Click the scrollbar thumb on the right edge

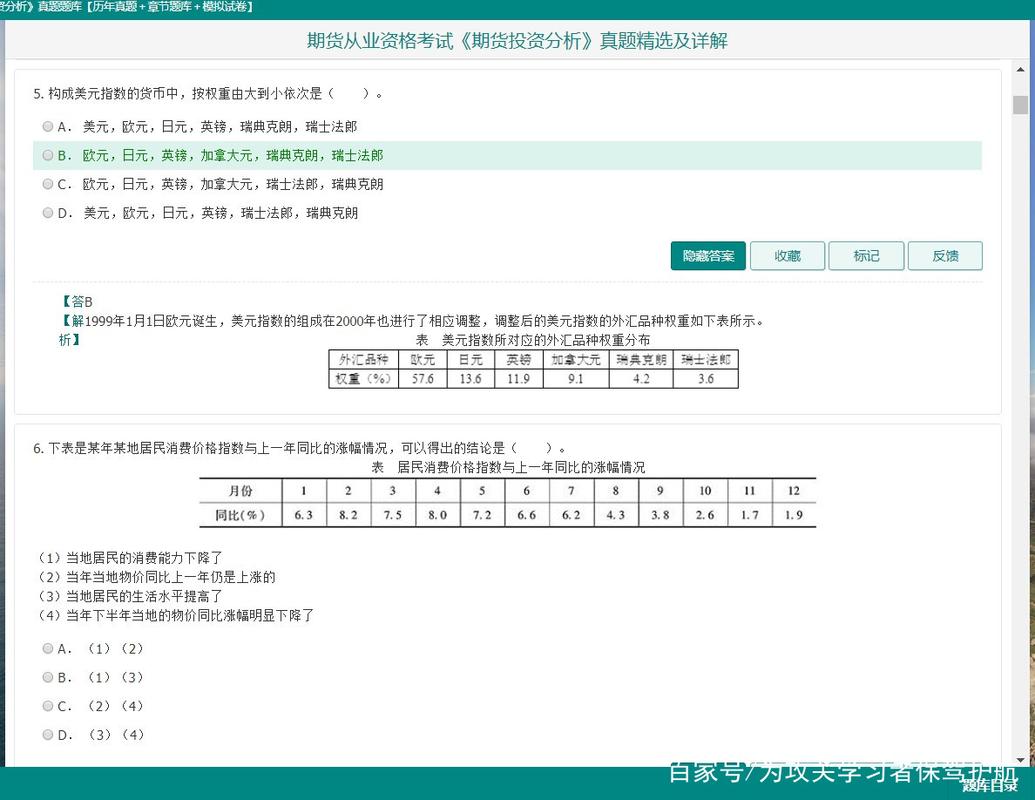1021,103
